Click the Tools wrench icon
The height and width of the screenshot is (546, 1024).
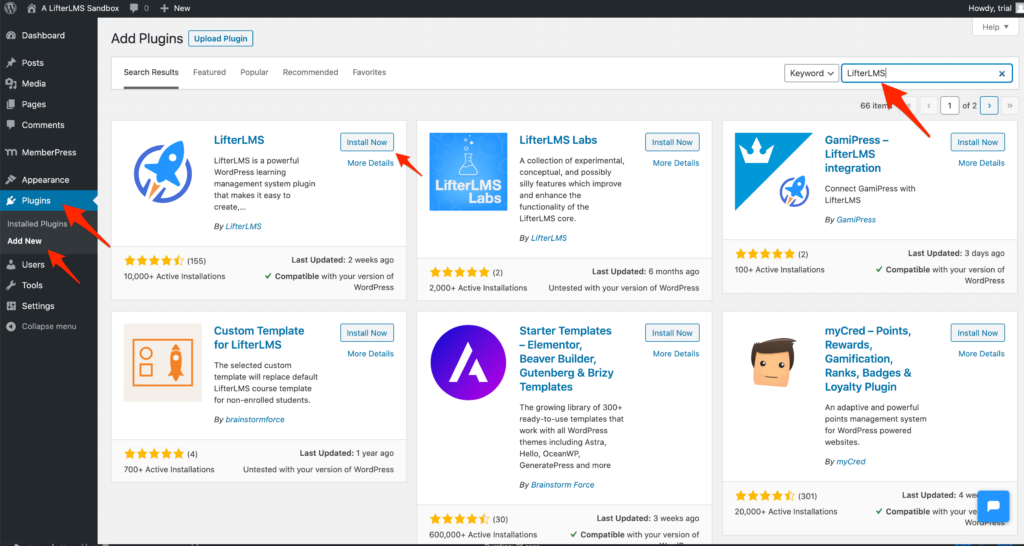click(10, 285)
